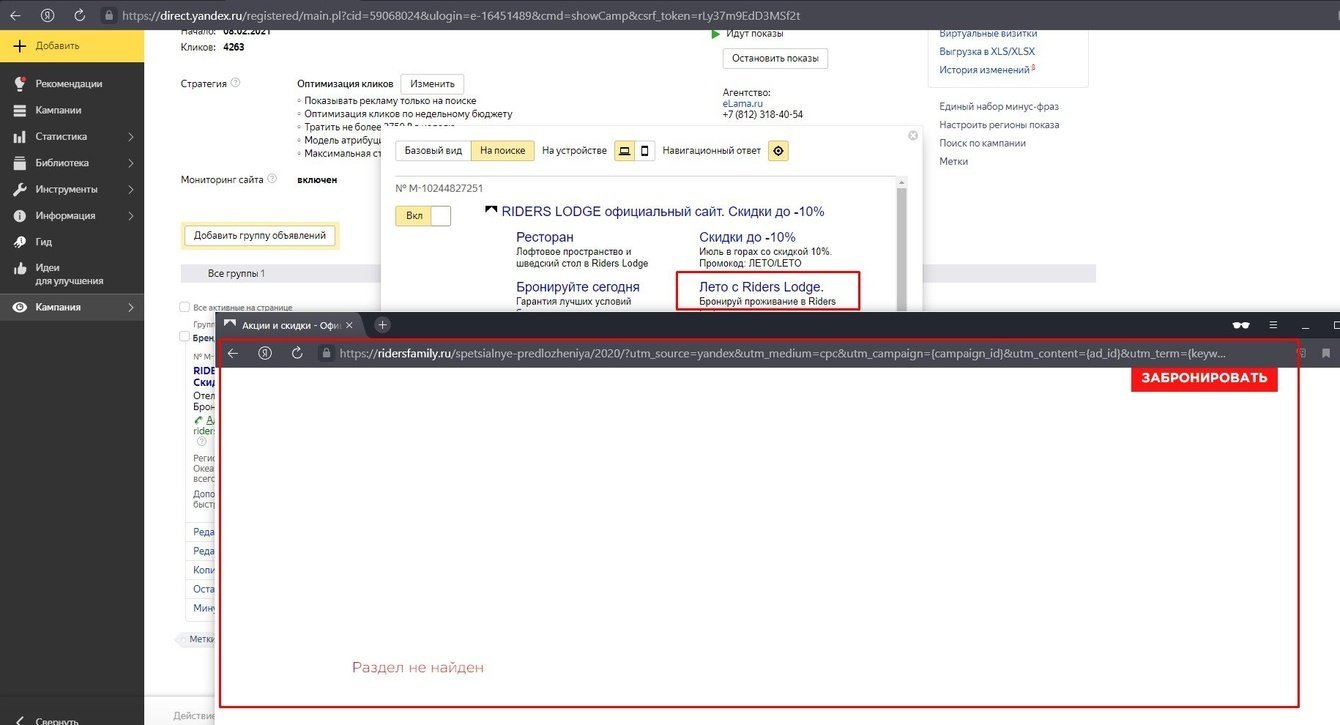Click the padlock icon beside direct.yandex.ru
Screen dimensions: 1340x725
tap(108, 16)
